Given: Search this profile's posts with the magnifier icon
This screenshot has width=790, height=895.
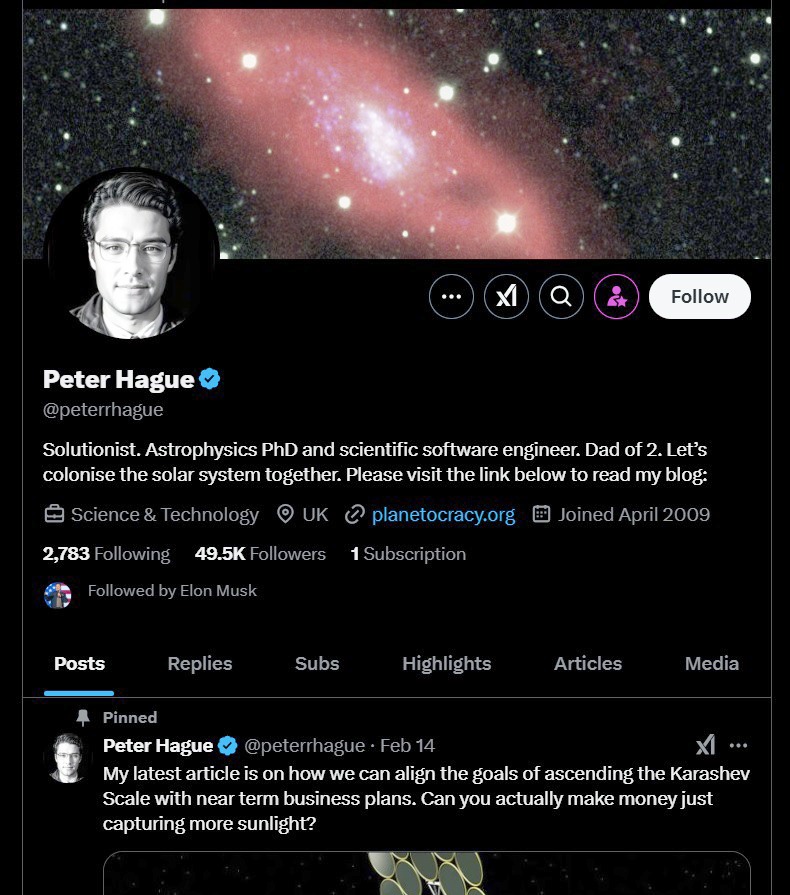Looking at the screenshot, I should [561, 296].
